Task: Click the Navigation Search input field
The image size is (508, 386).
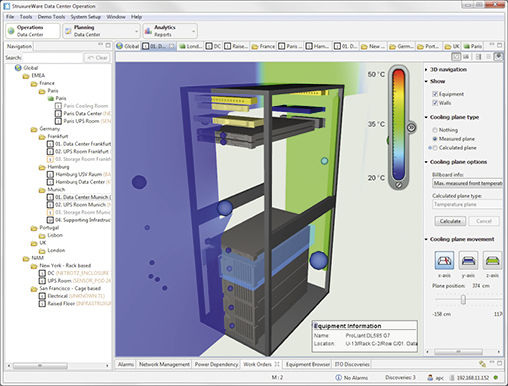Action: point(52,58)
